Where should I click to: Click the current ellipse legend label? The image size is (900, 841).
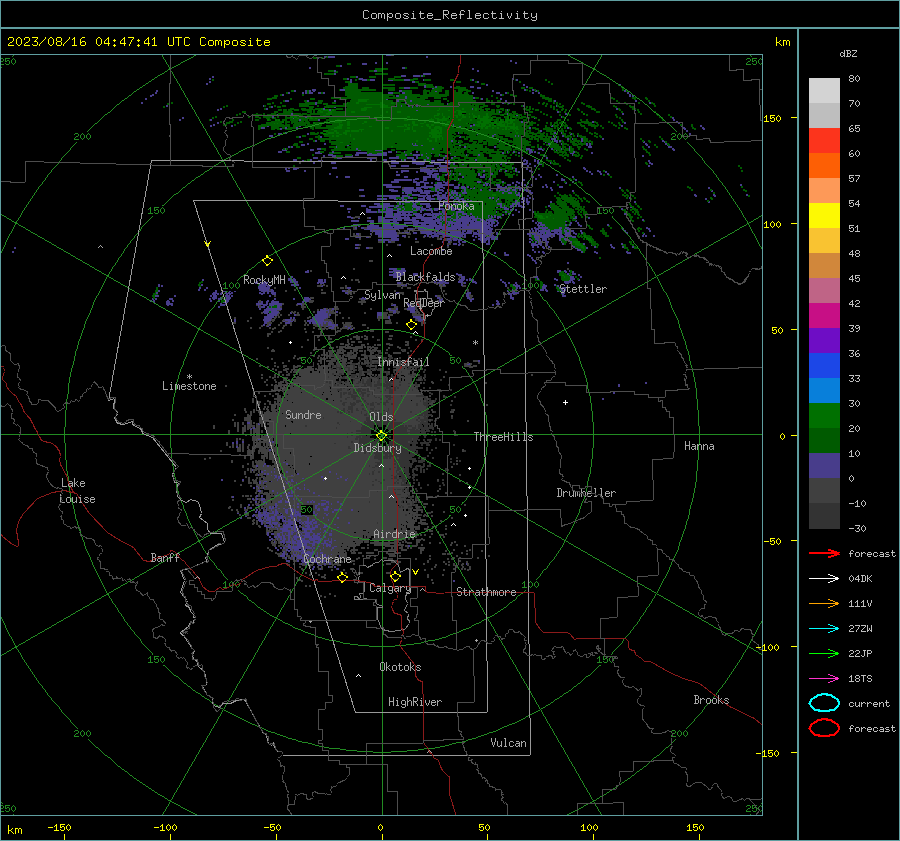tap(869, 703)
